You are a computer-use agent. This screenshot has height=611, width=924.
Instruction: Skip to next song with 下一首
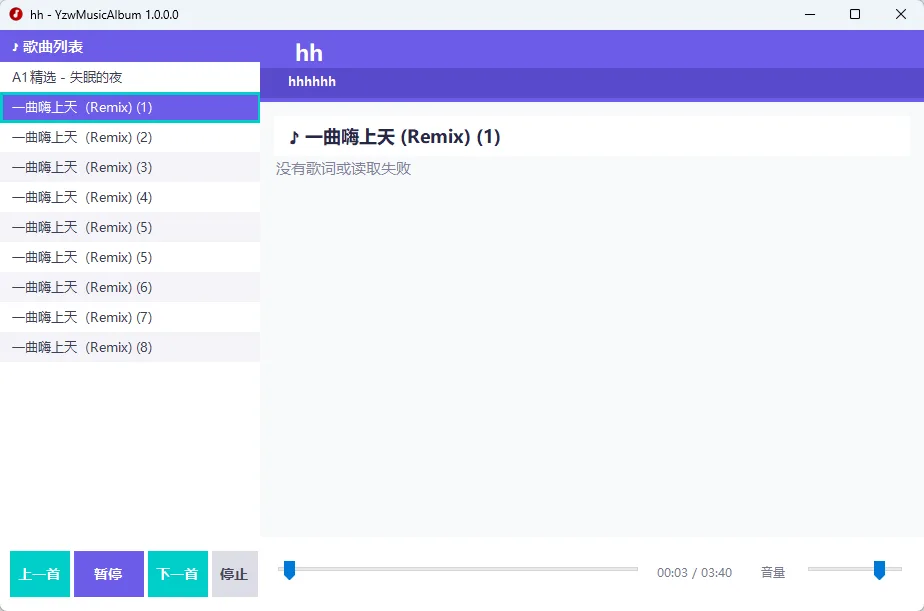178,574
